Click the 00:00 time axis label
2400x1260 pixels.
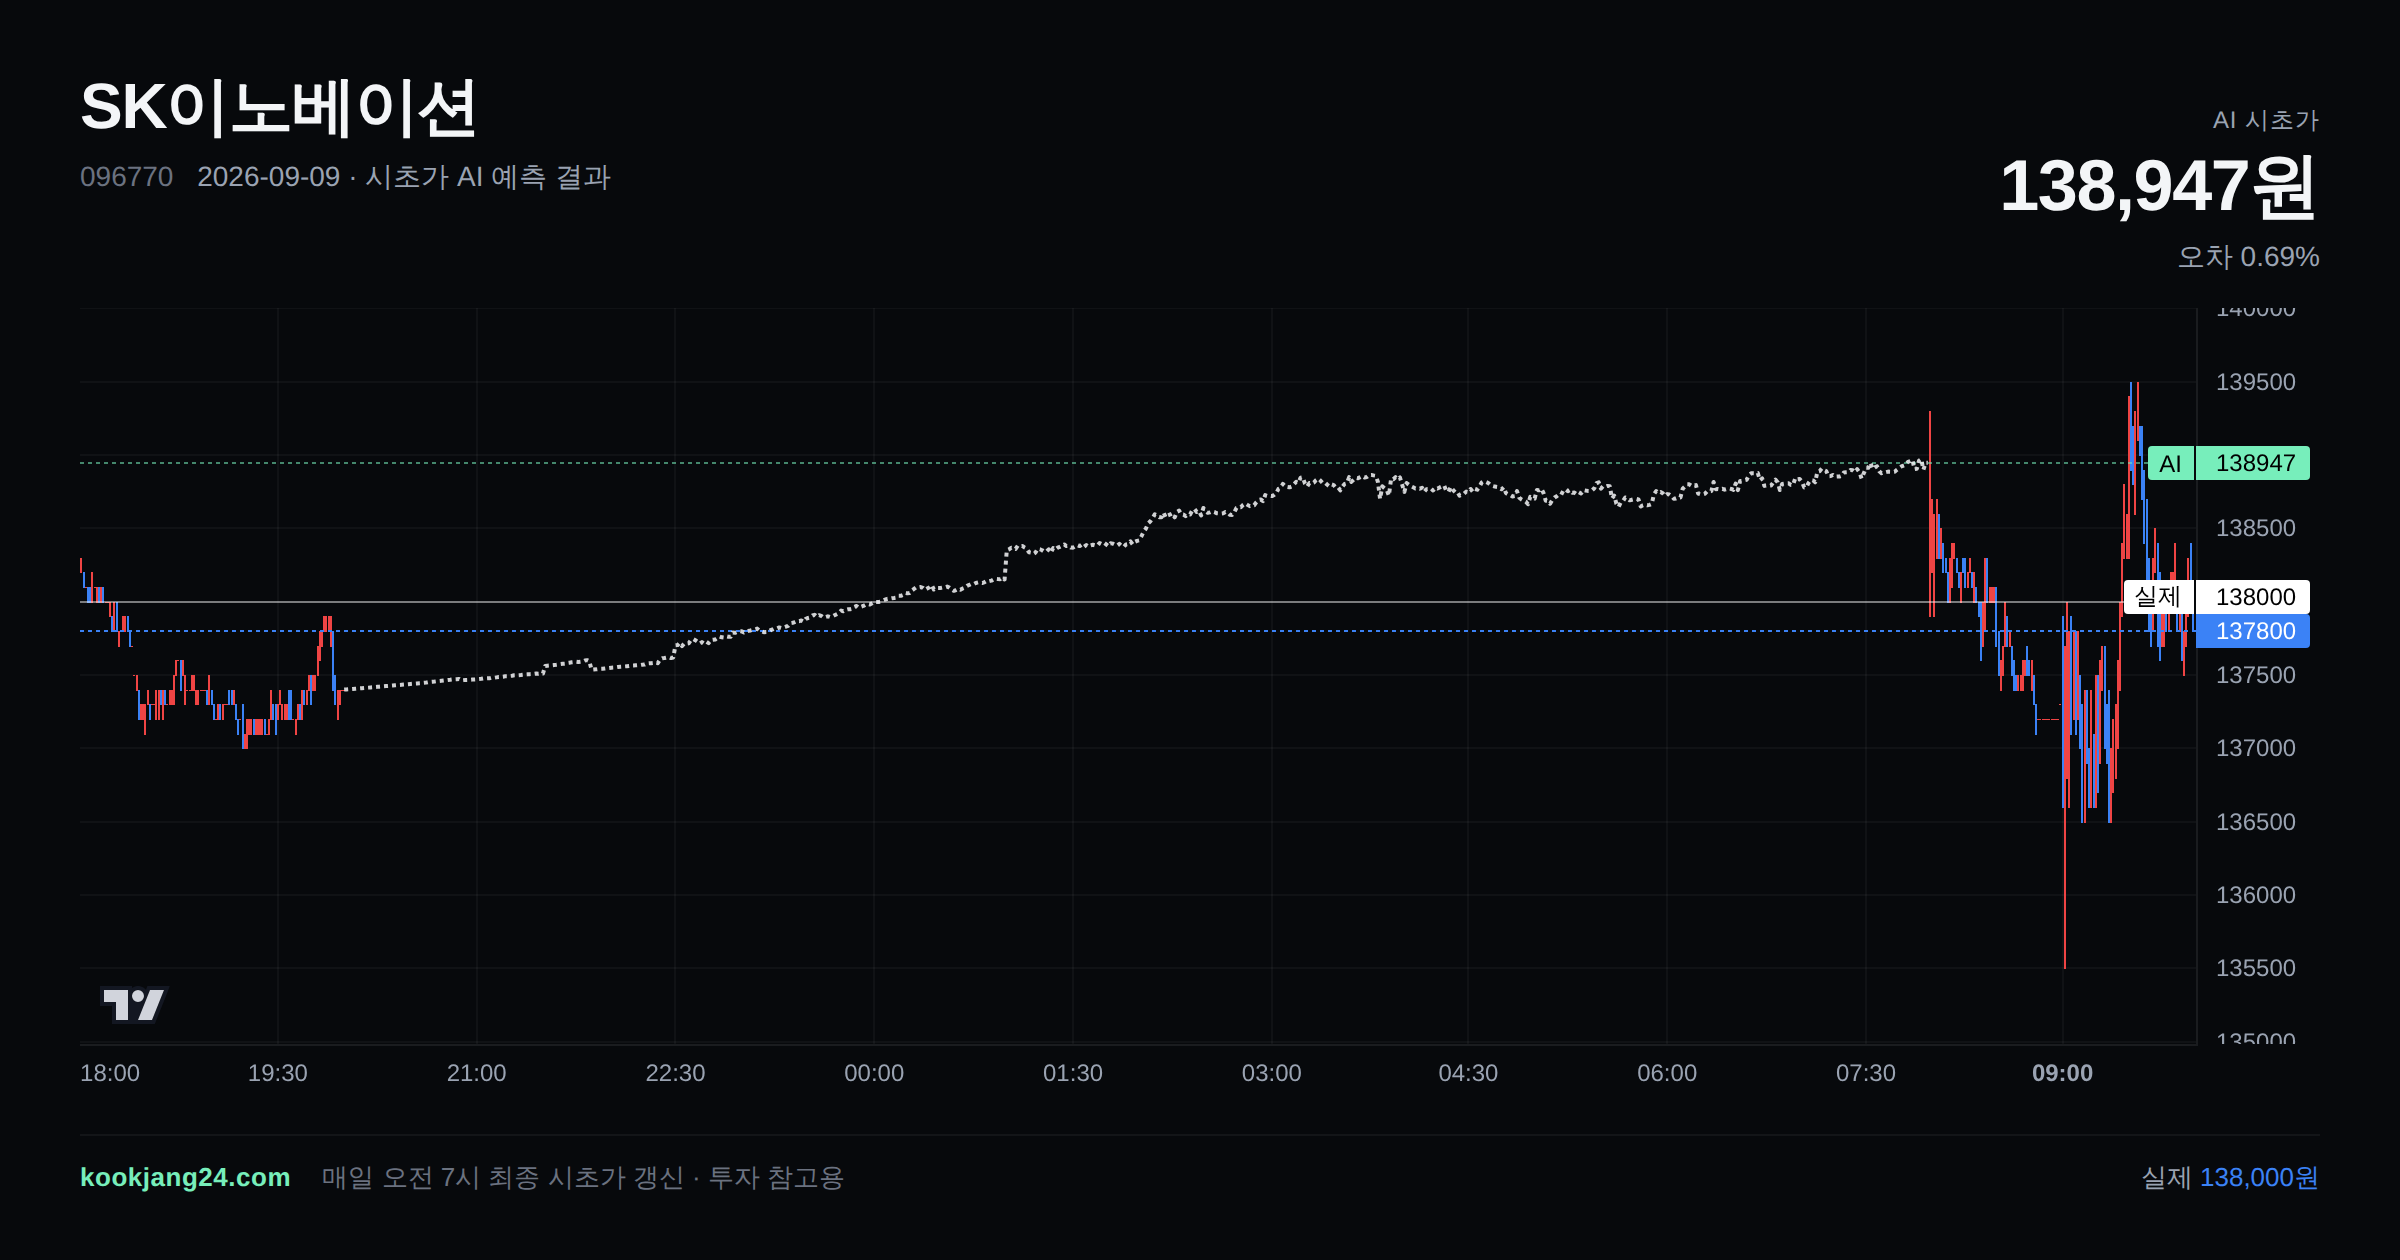pos(874,1073)
